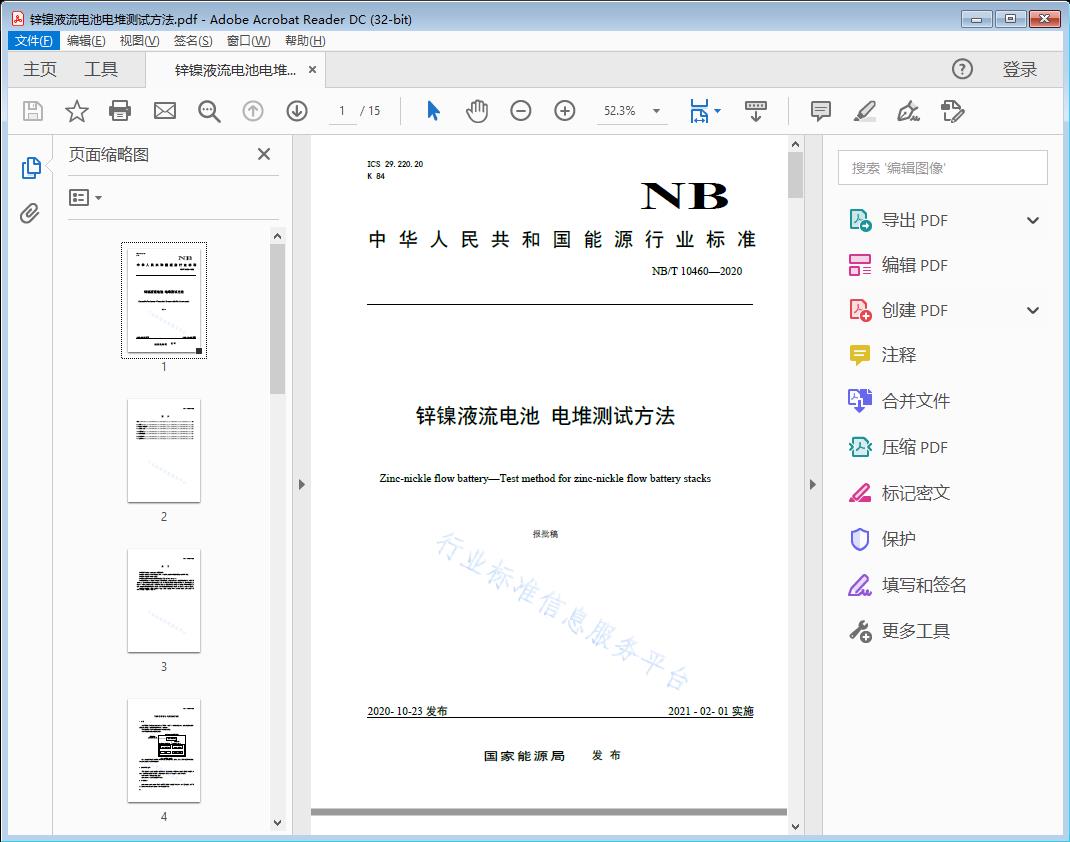Open the find text magnifier tool
The image size is (1070, 842).
coord(209,111)
